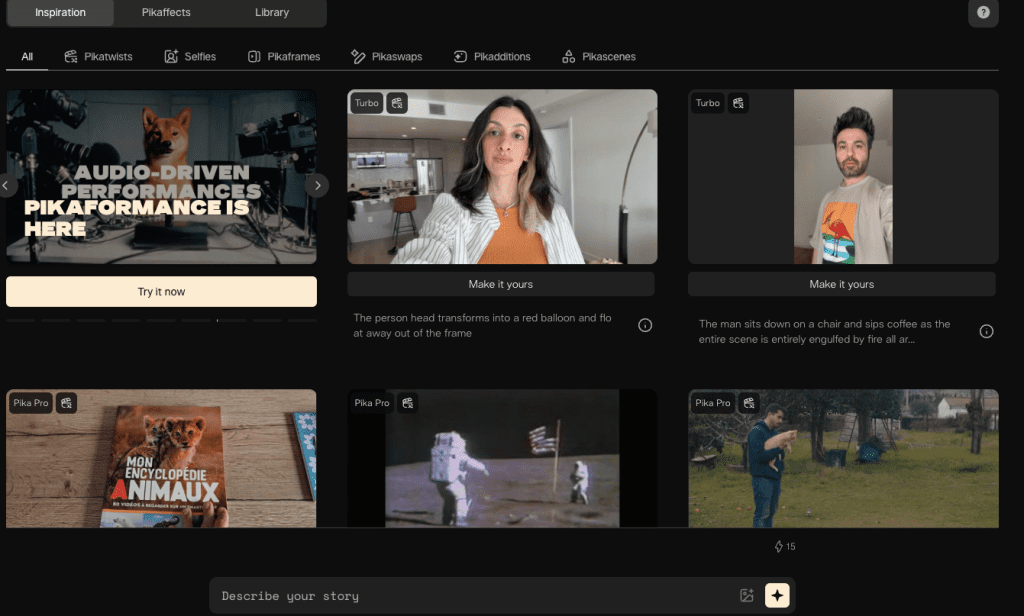This screenshot has height=616, width=1024.
Task: Select the Pikaswaps filter
Action: click(386, 57)
